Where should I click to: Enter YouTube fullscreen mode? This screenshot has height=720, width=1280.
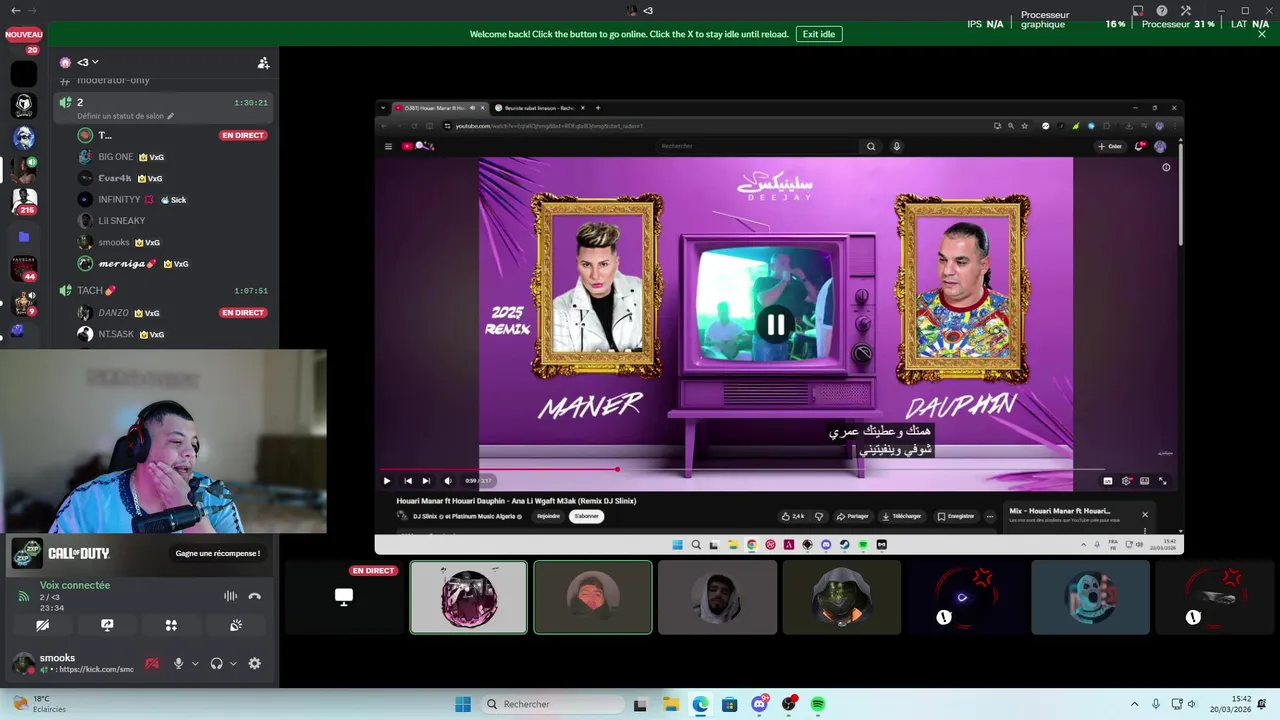[1162, 481]
